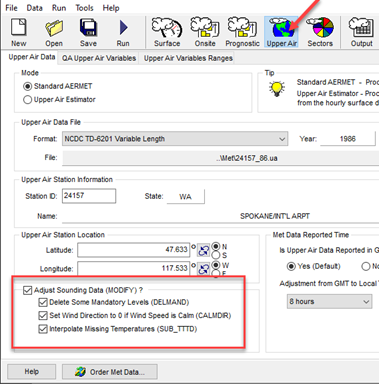The width and height of the screenshot is (379, 384).
Task: Toggle Delete Some Mandatory Levels (DELMAND)
Action: pyautogui.click(x=43, y=302)
